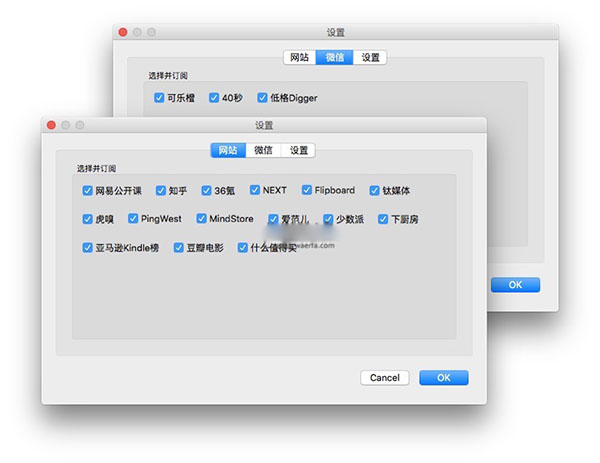Screen dimensions: 600x463
Task: Select 微信 tab in back window
Action: (334, 57)
